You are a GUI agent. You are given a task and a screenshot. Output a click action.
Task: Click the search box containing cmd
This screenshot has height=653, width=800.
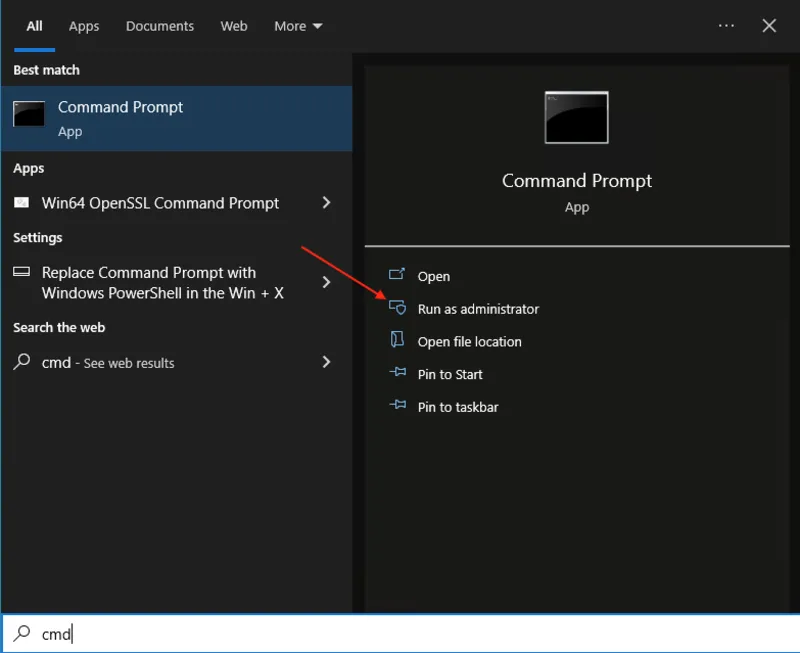point(400,633)
